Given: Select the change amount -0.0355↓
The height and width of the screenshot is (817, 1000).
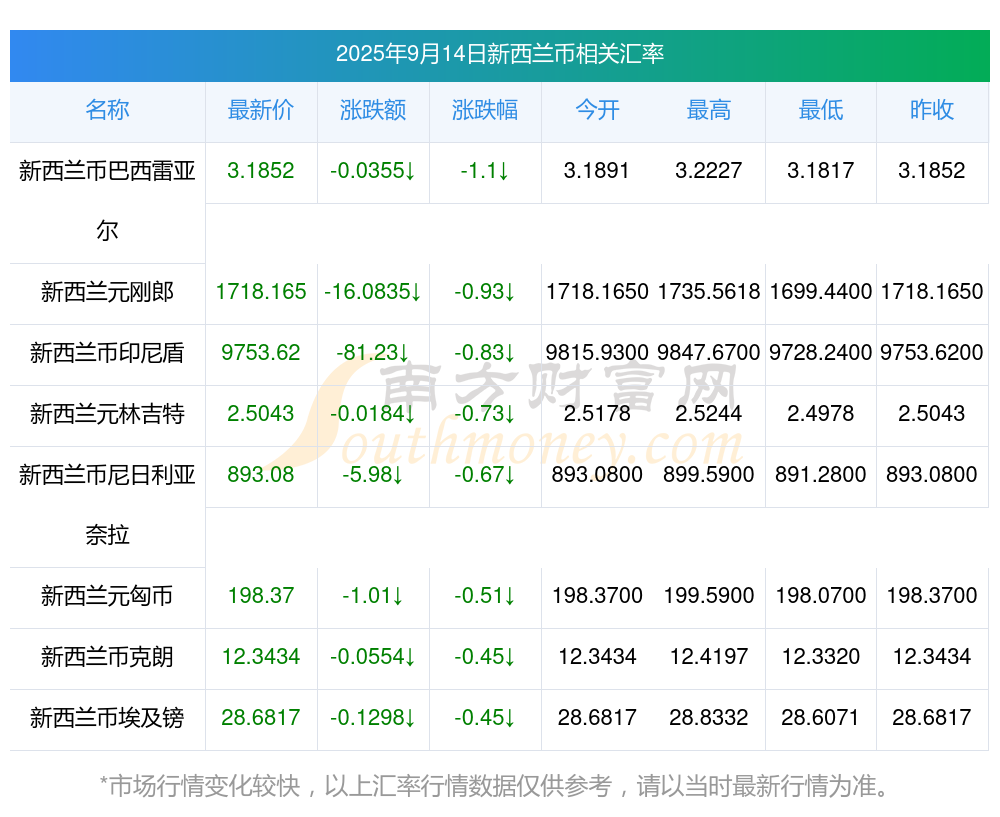Looking at the screenshot, I should 373,170.
